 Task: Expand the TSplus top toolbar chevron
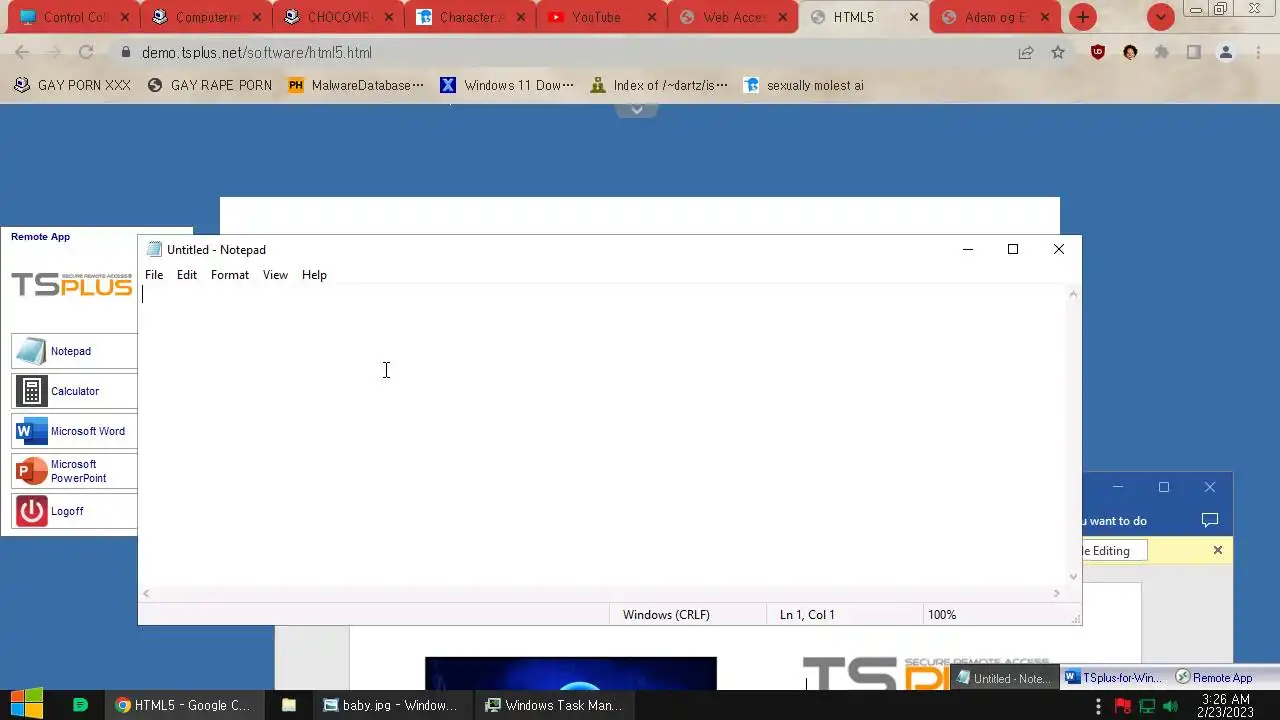point(637,109)
